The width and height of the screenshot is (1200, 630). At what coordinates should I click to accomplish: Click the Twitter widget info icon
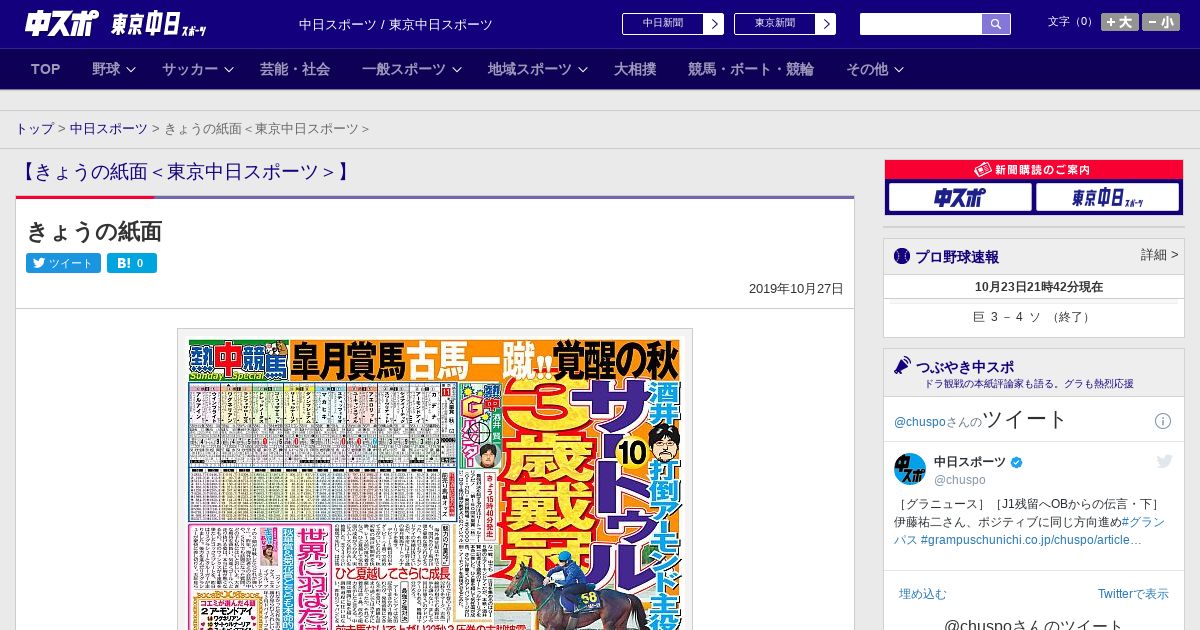point(1163,421)
